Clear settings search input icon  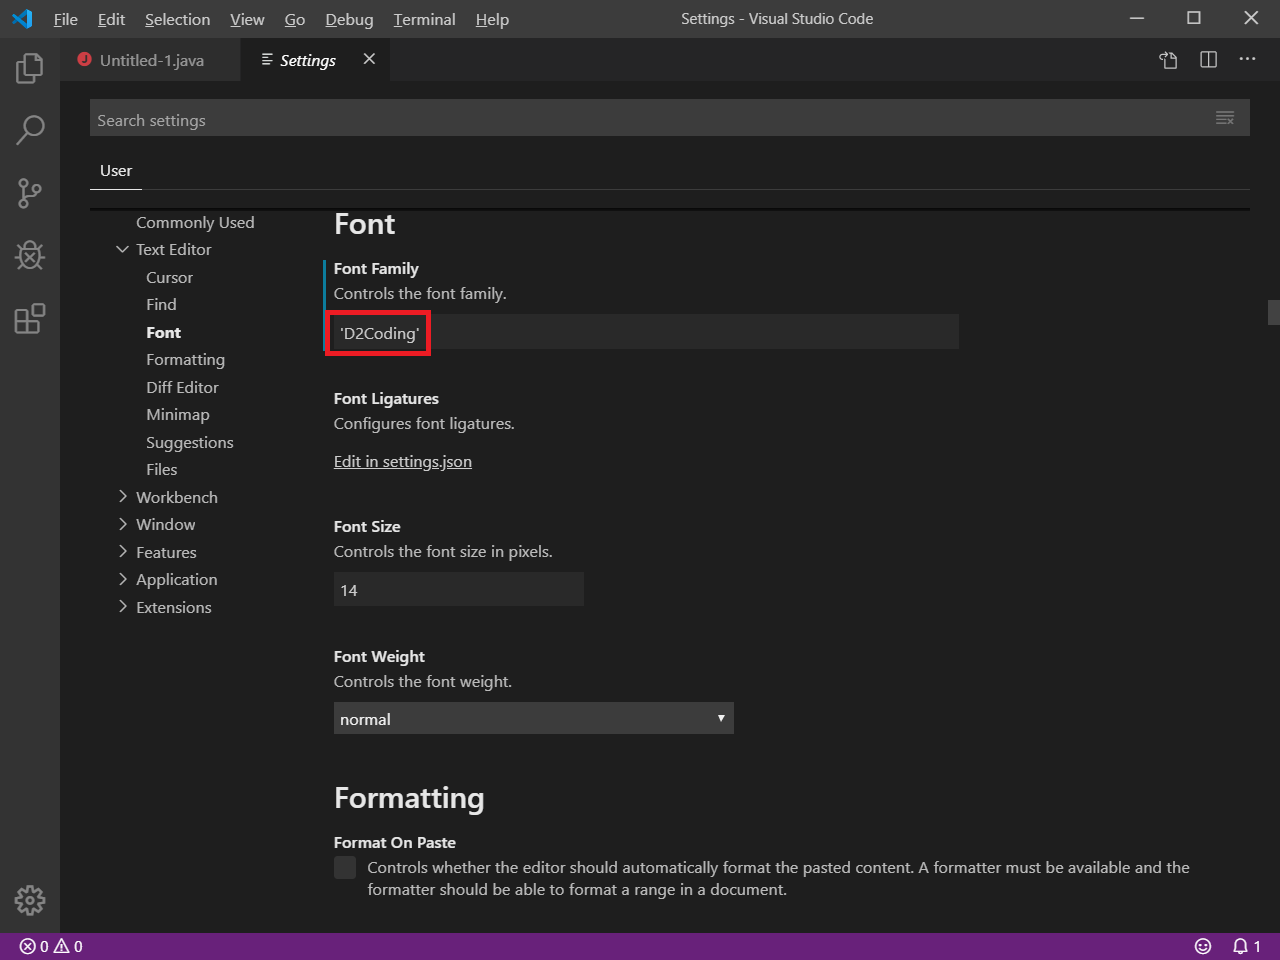point(1225,118)
